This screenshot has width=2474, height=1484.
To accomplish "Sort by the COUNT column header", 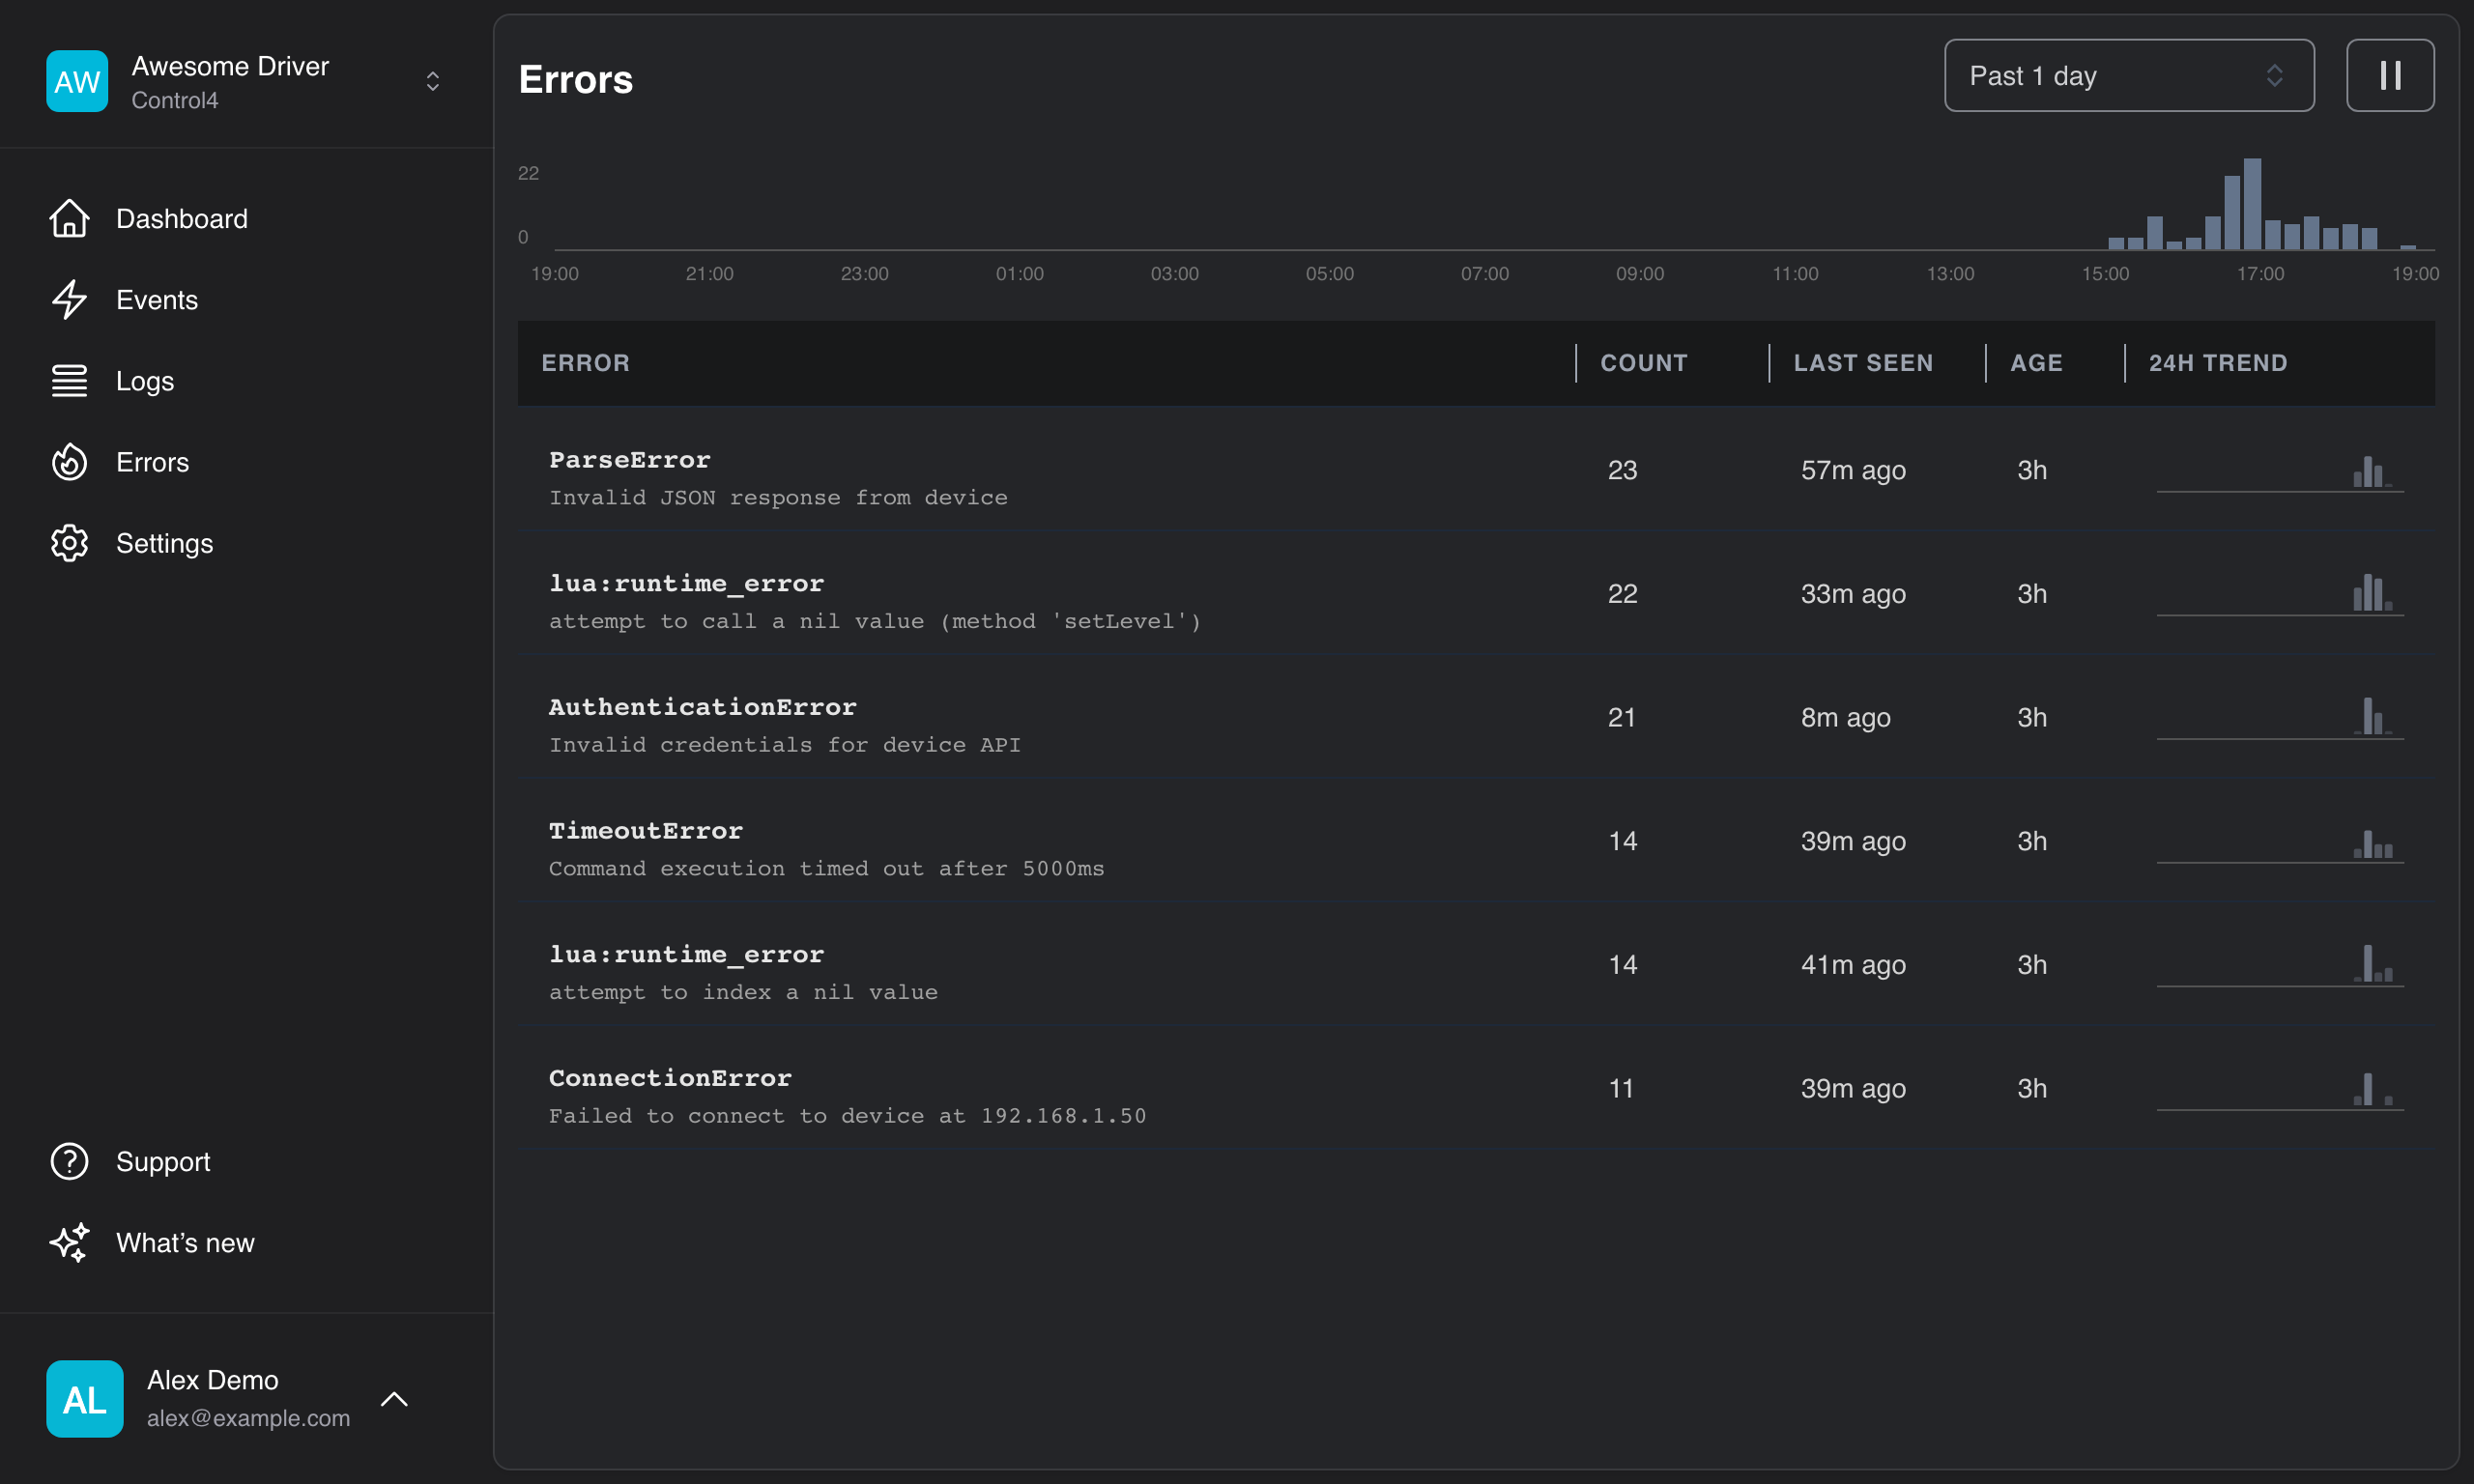I will 1643,362.
